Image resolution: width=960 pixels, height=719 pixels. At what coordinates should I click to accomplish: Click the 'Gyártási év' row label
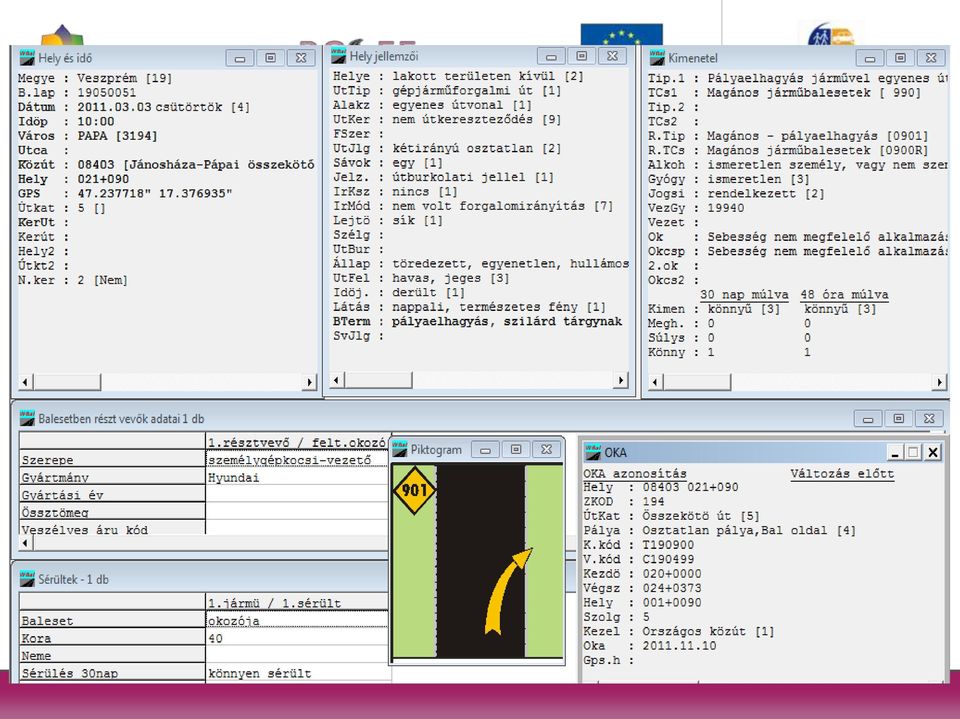[x=112, y=494]
